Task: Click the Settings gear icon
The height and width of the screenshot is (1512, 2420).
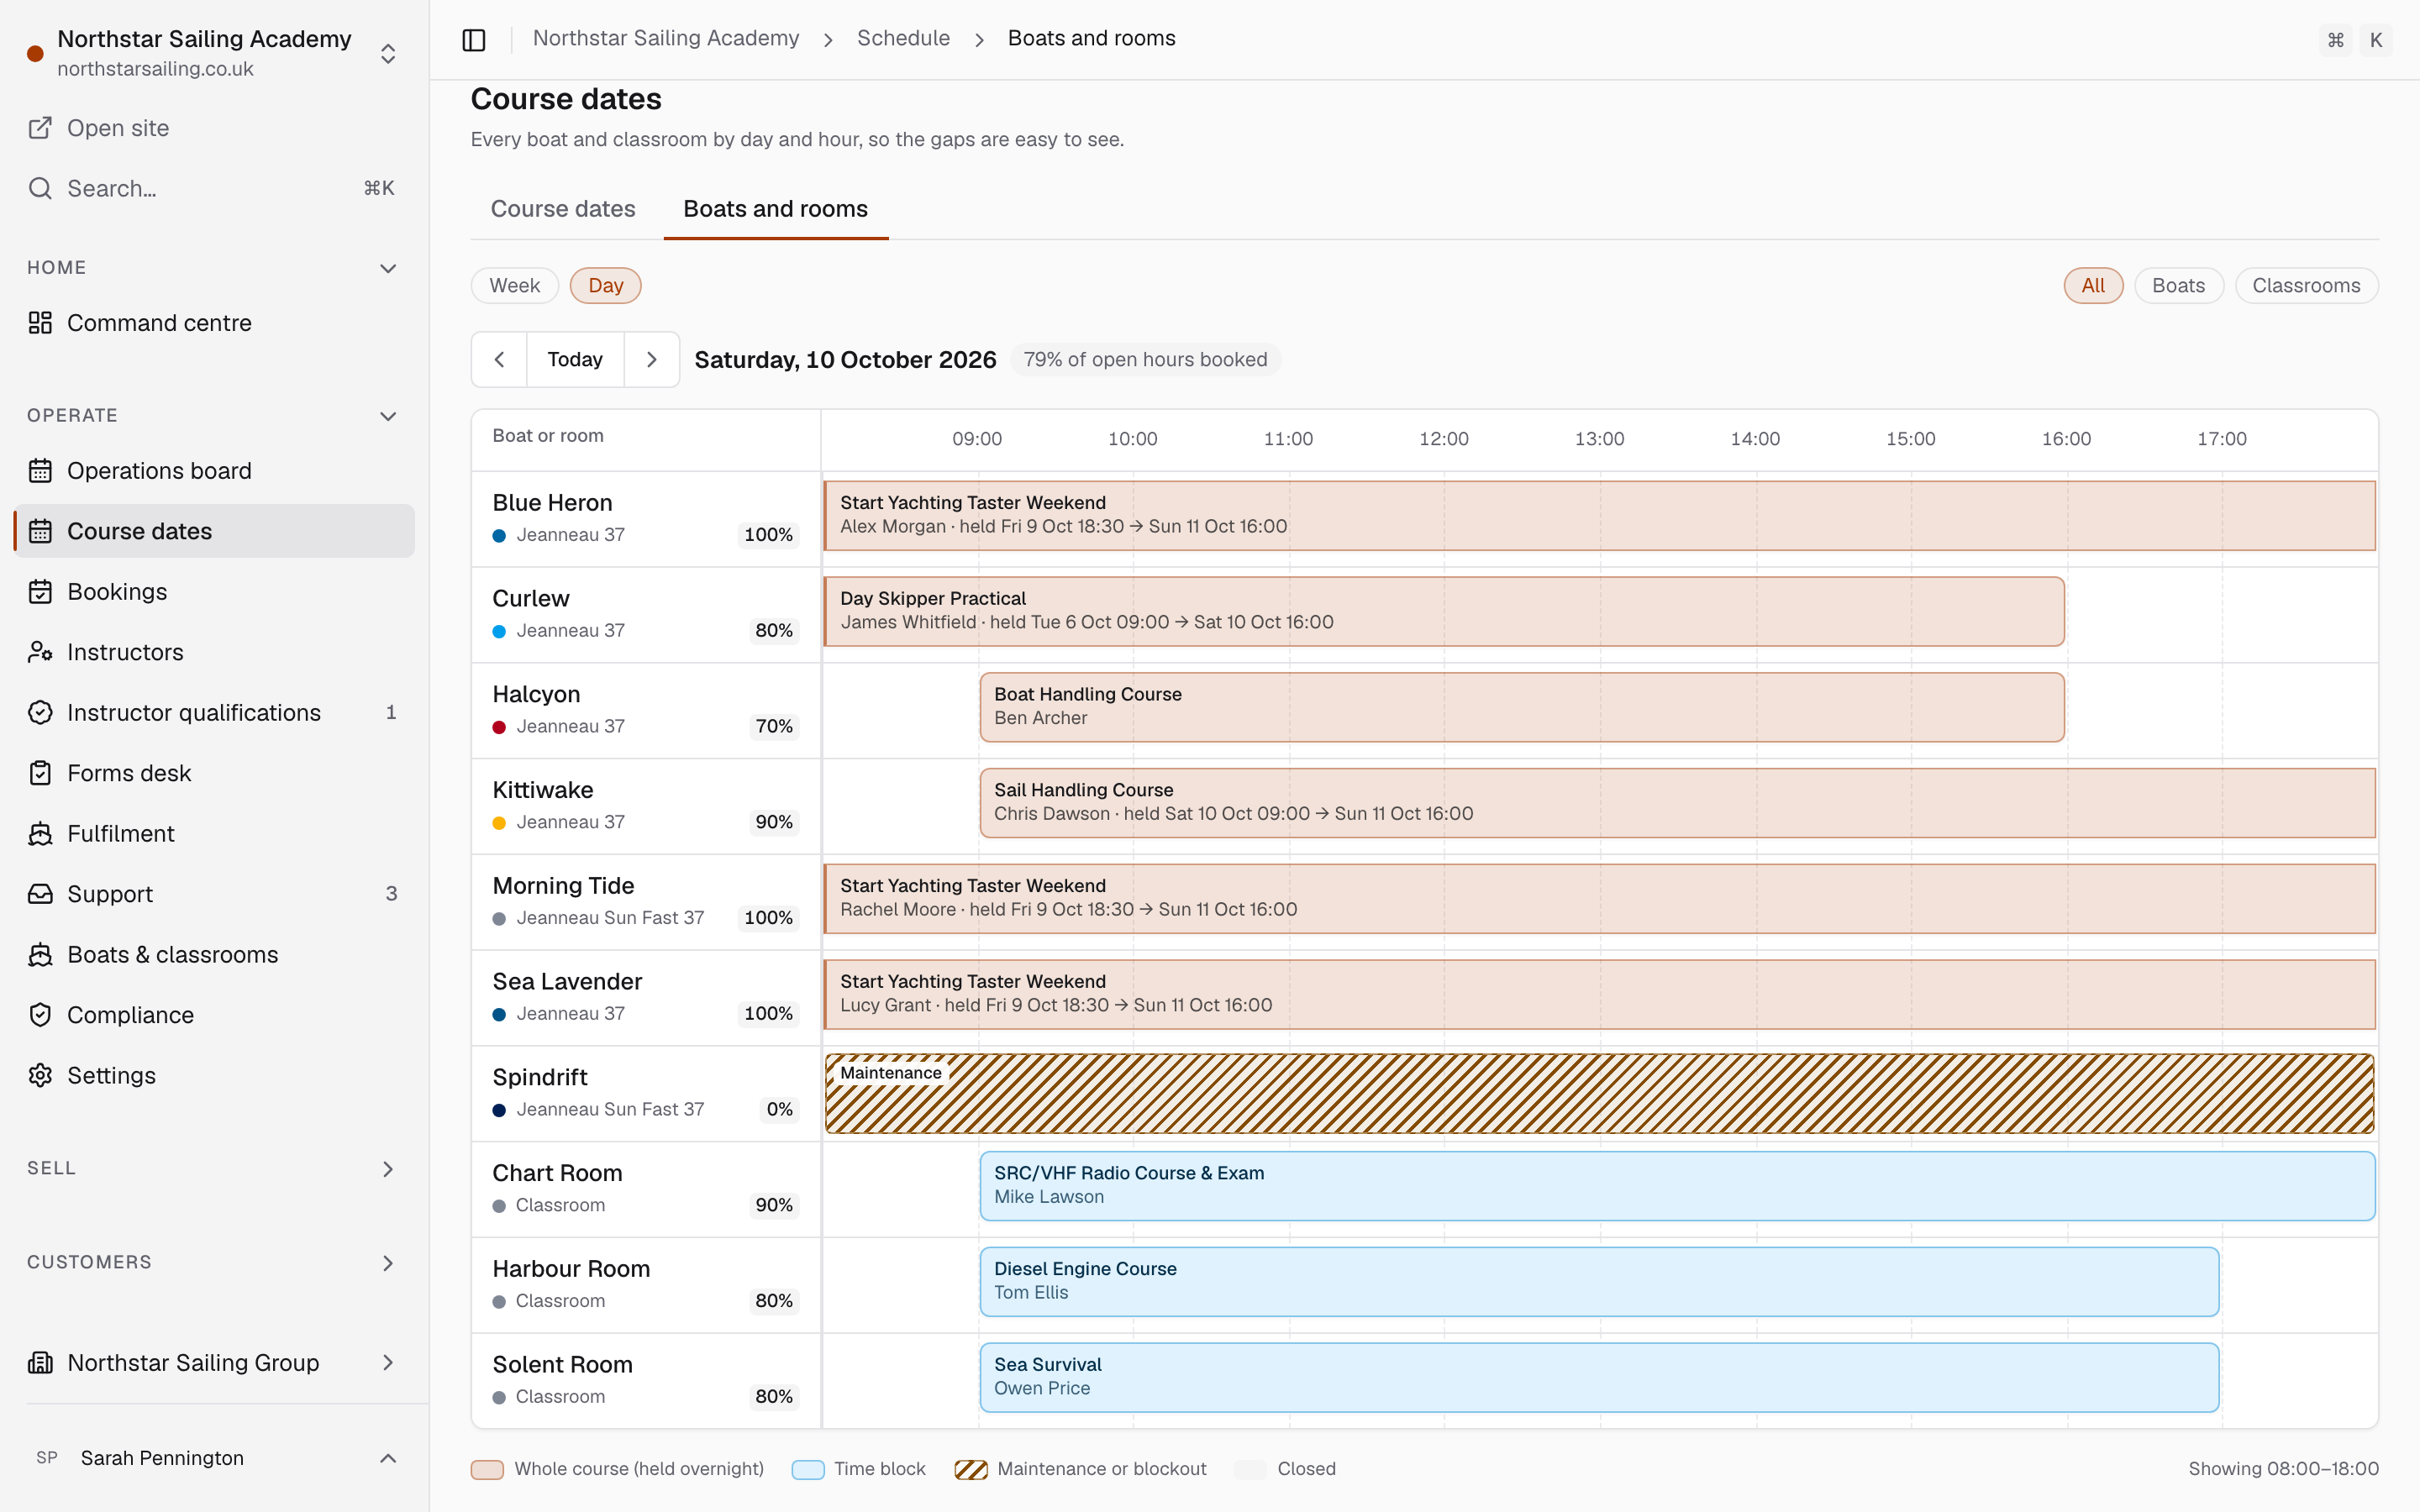Action: pos(40,1076)
